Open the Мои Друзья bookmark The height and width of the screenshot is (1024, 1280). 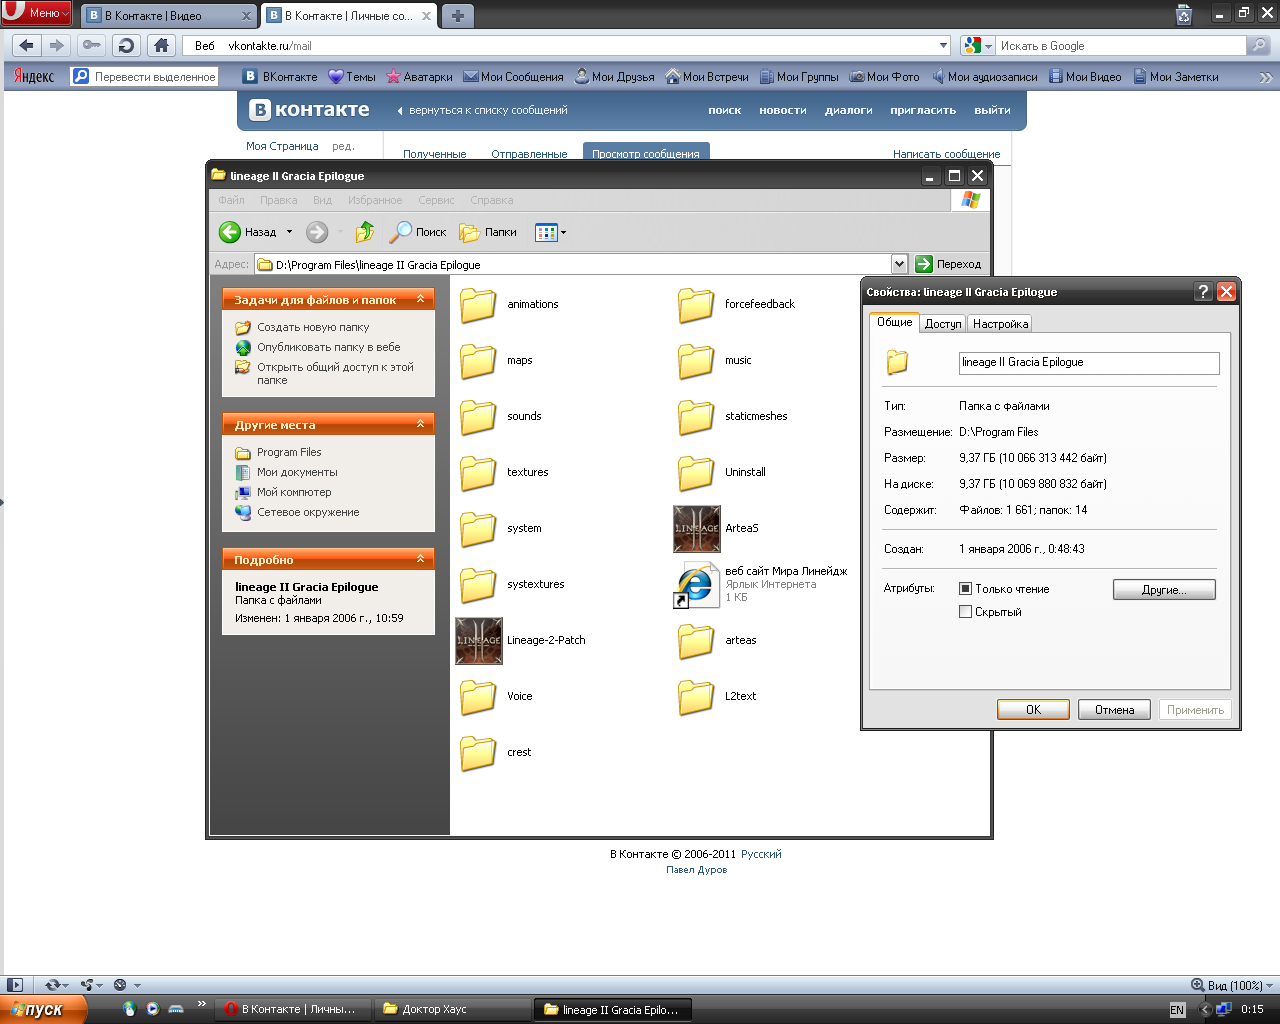tap(615, 76)
